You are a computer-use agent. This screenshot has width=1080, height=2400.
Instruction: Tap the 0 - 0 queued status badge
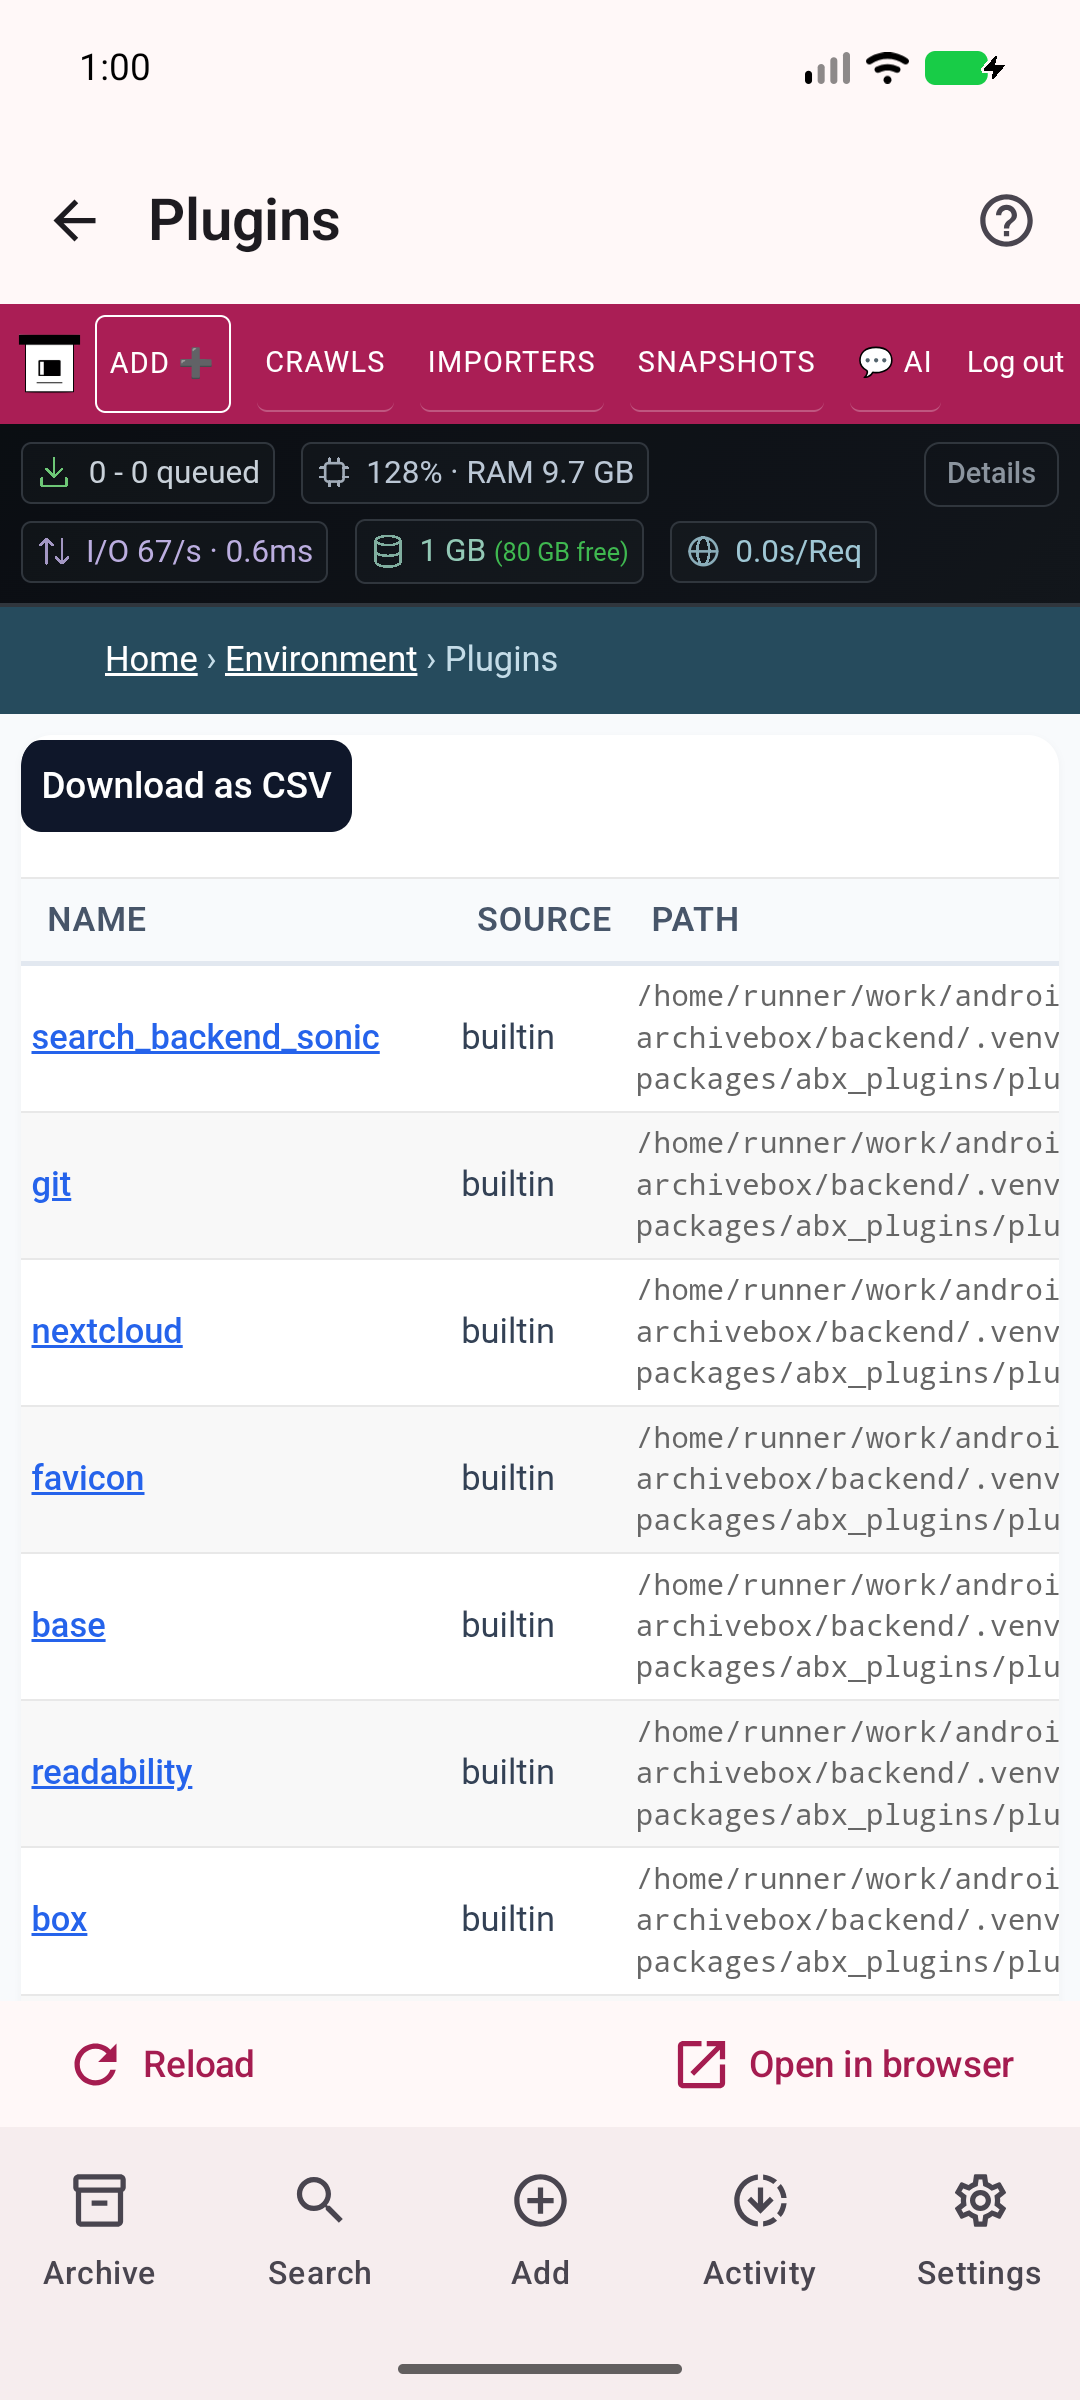[148, 473]
